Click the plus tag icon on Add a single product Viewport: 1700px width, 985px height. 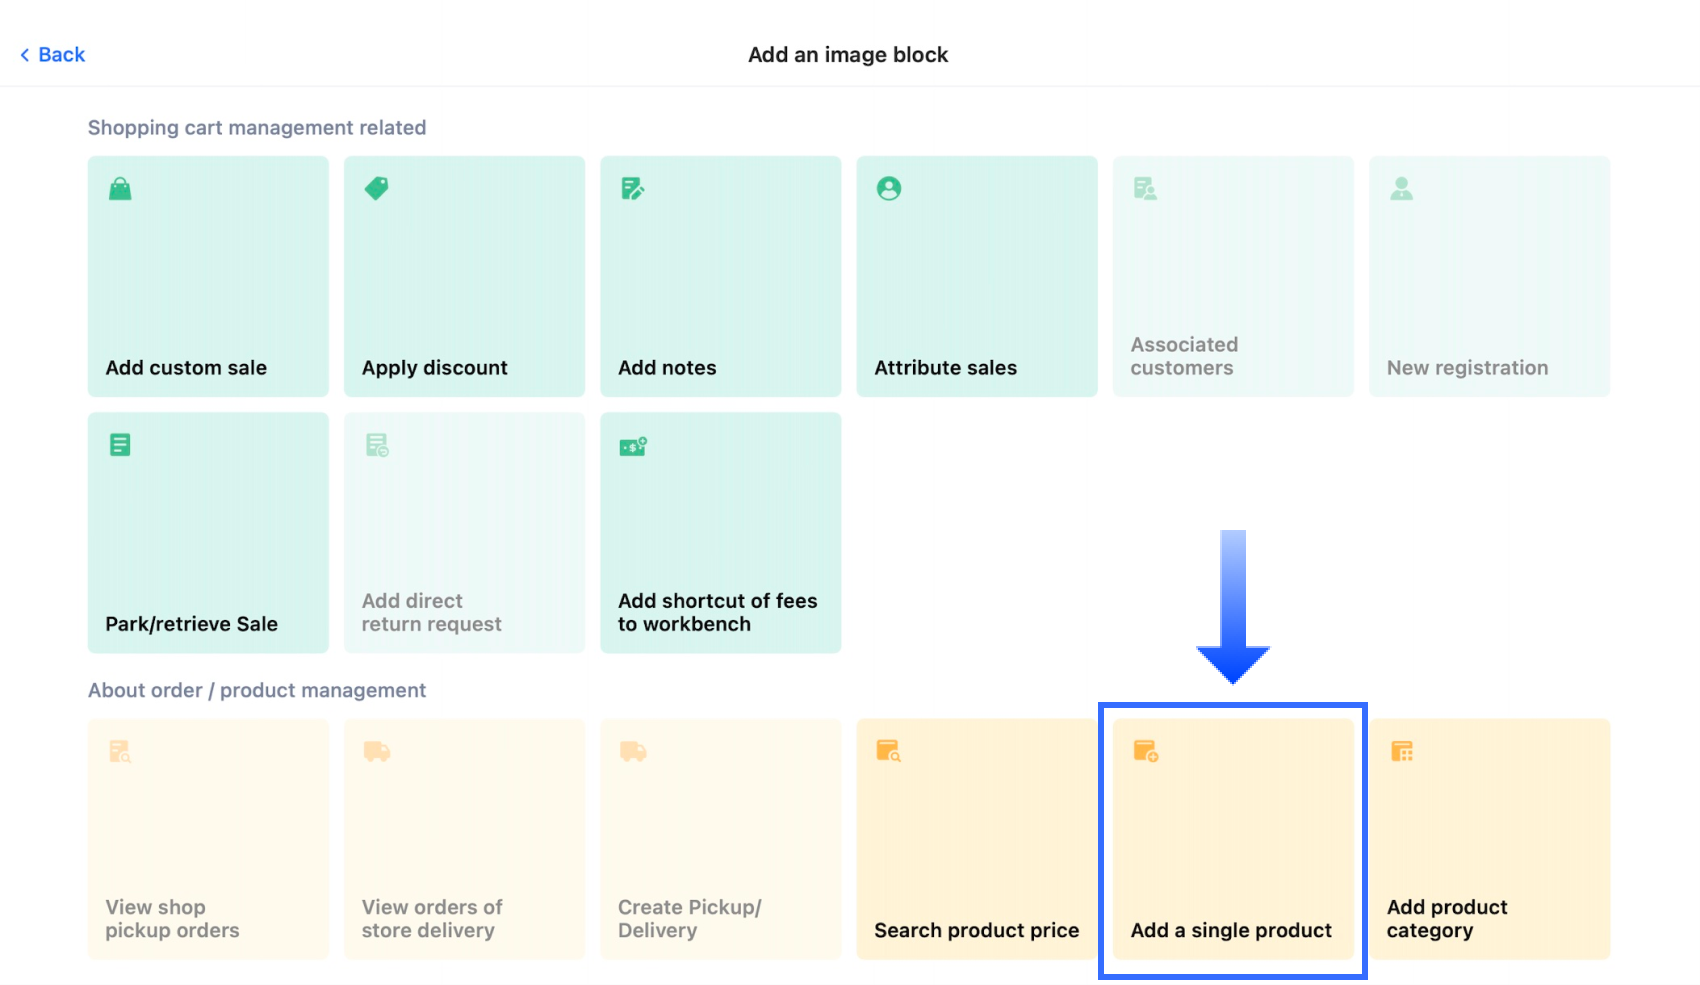pos(1145,751)
